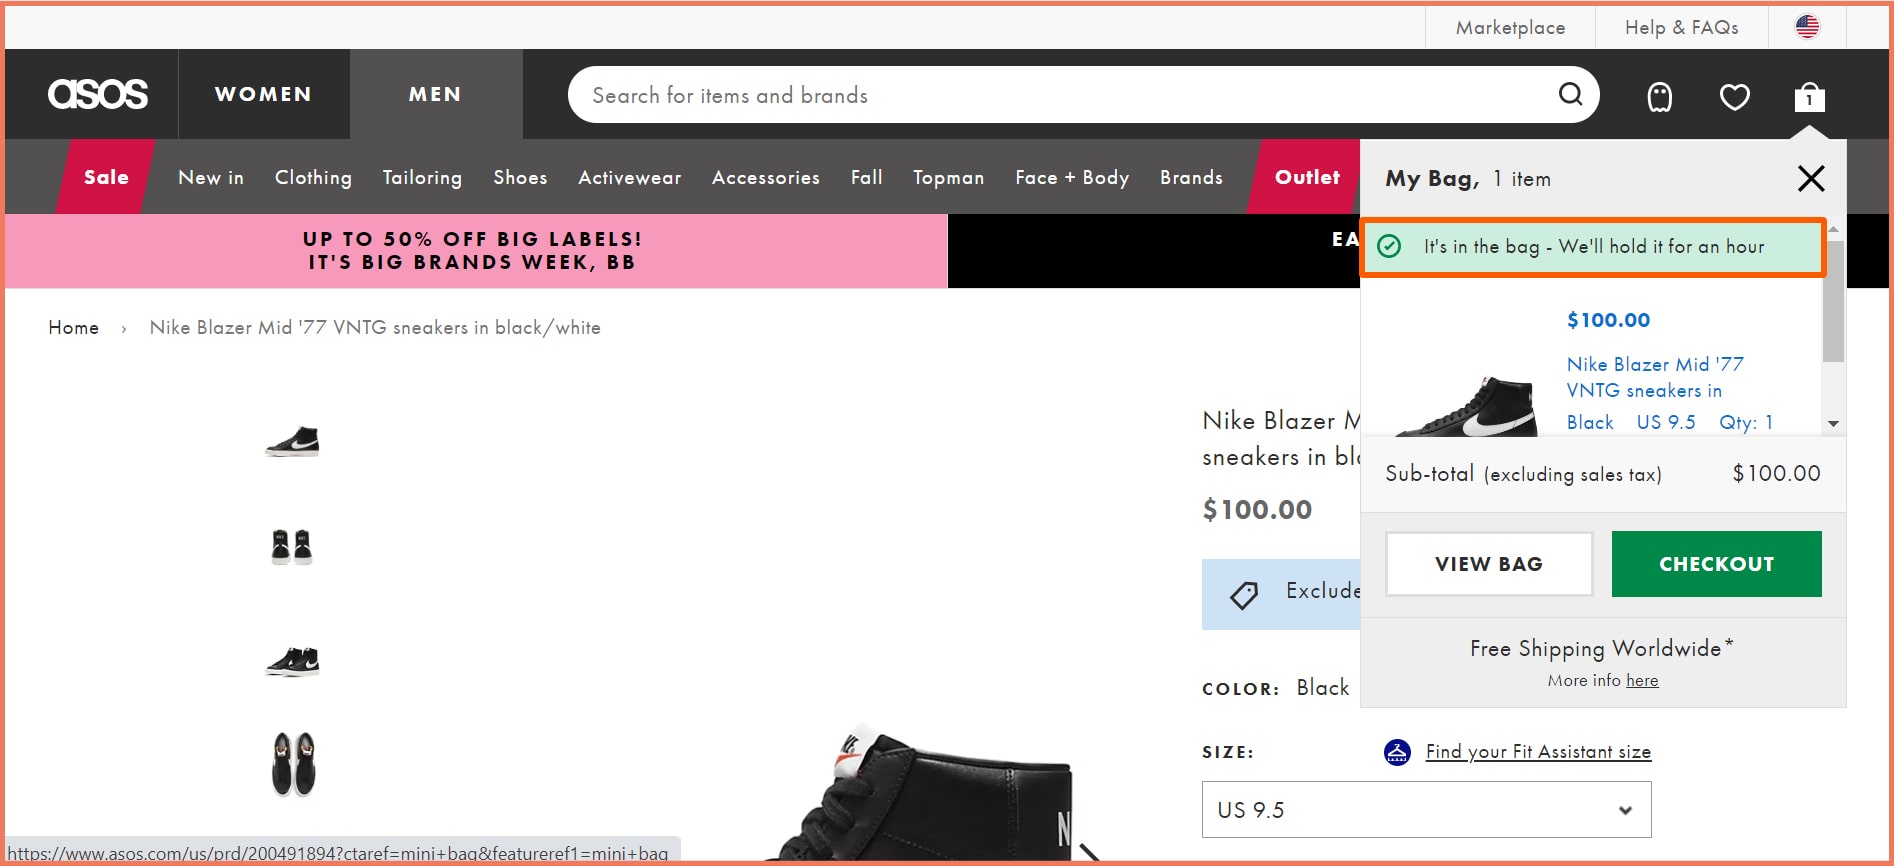
Task: Open the My Account icon
Action: [1660, 97]
